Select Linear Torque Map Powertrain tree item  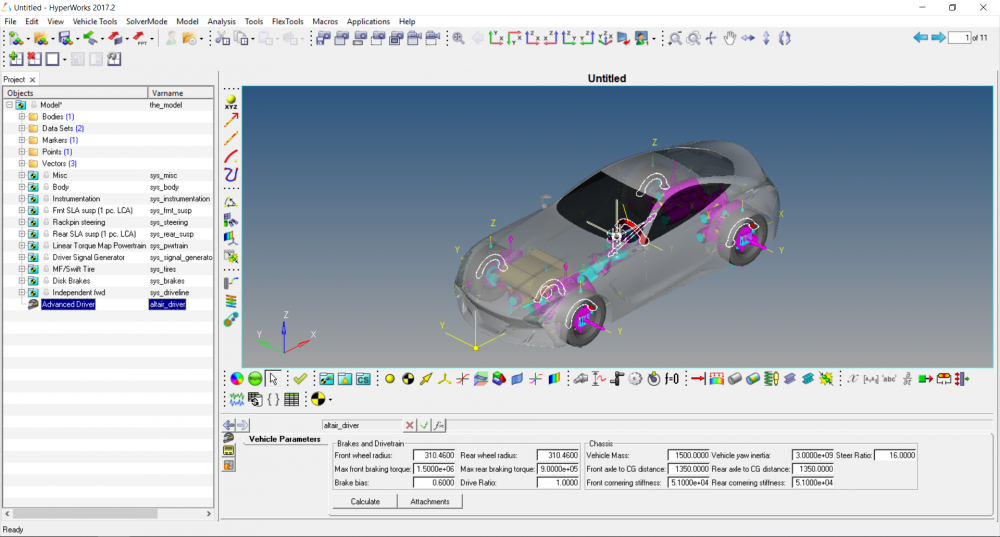click(99, 246)
